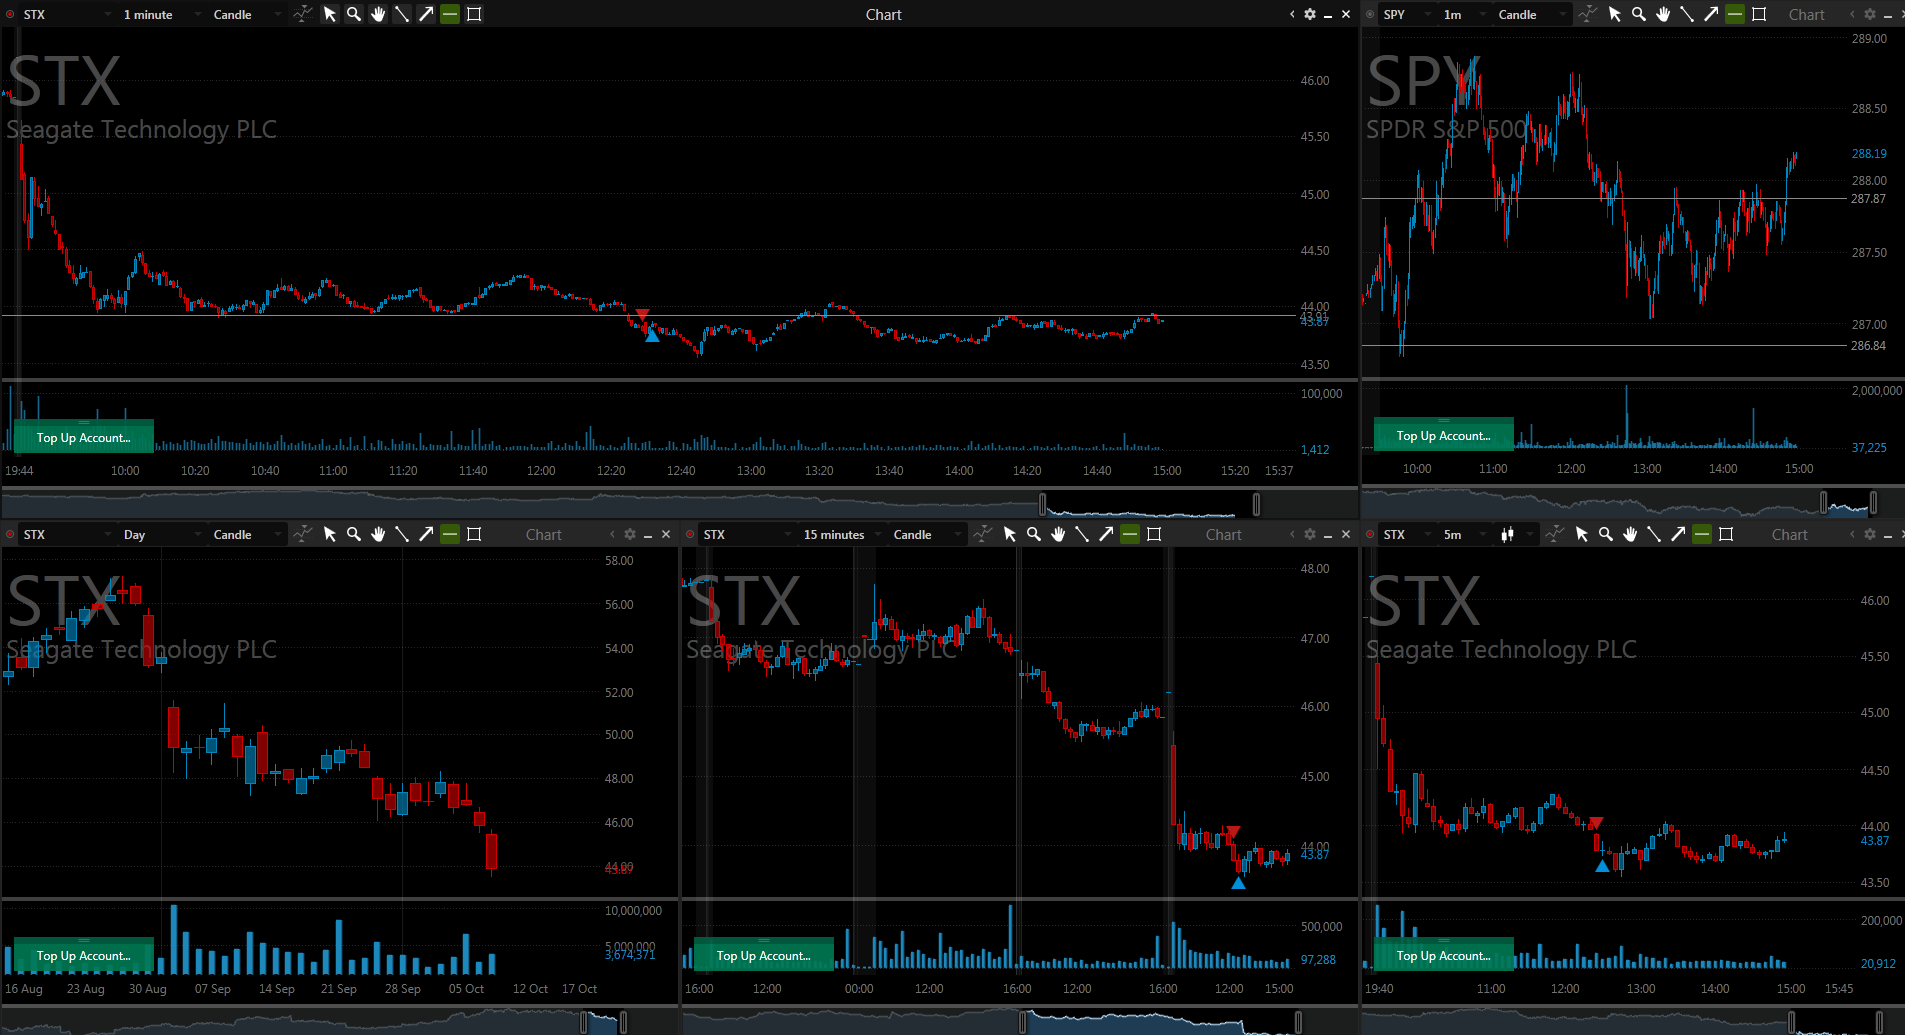Screen dimensions: 1905x1035
Task: Select rectangle tool in STX 1 minute chart
Action: pos(474,14)
